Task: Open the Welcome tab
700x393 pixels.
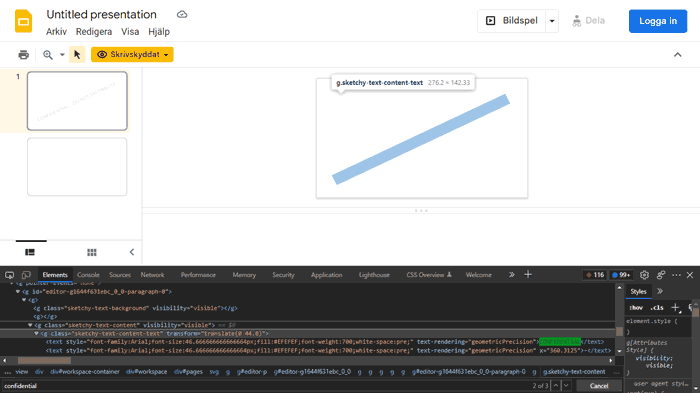Action: (x=479, y=275)
